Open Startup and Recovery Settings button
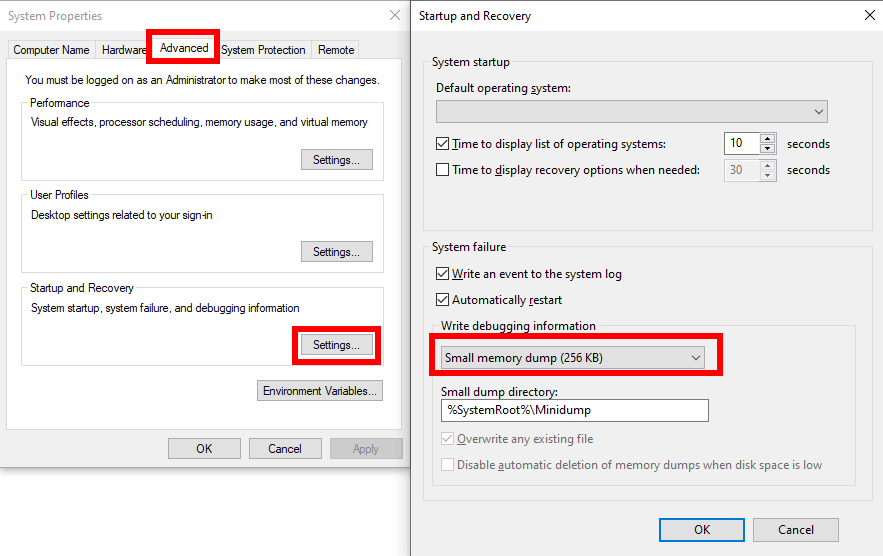 336,345
